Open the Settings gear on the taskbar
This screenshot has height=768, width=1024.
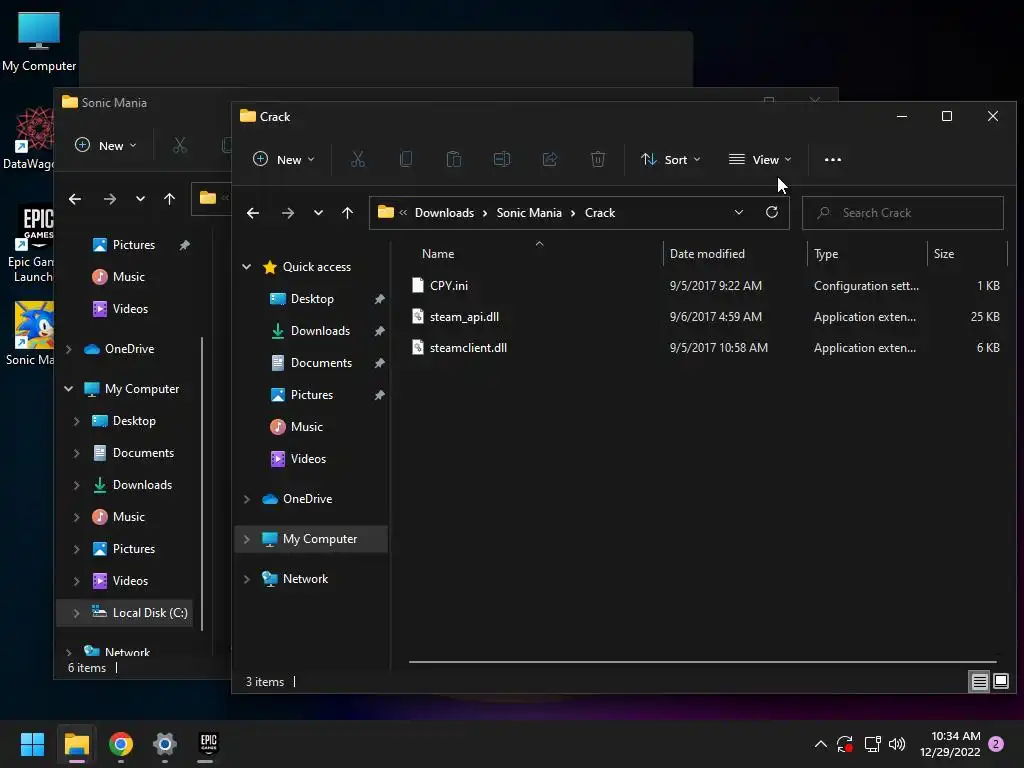pos(165,744)
